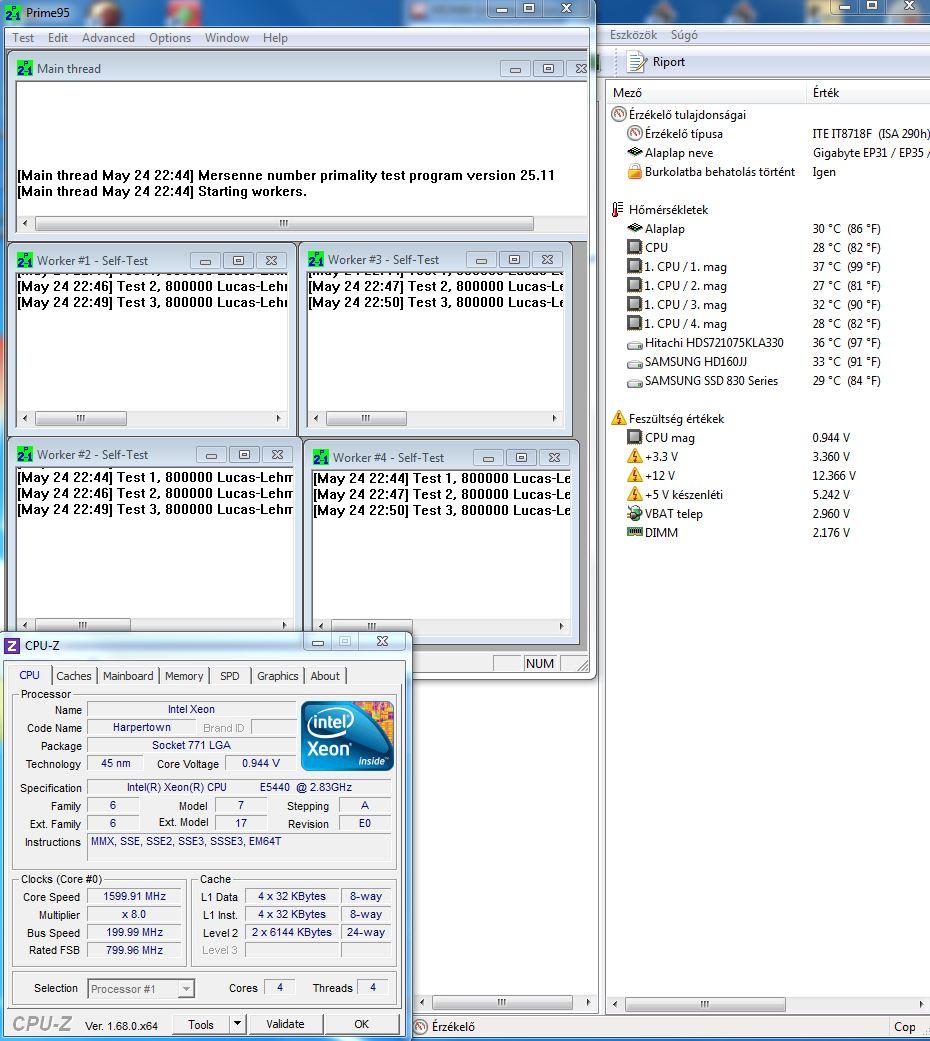
Task: Switch to the SPD tab in CPU-Z
Action: click(230, 676)
